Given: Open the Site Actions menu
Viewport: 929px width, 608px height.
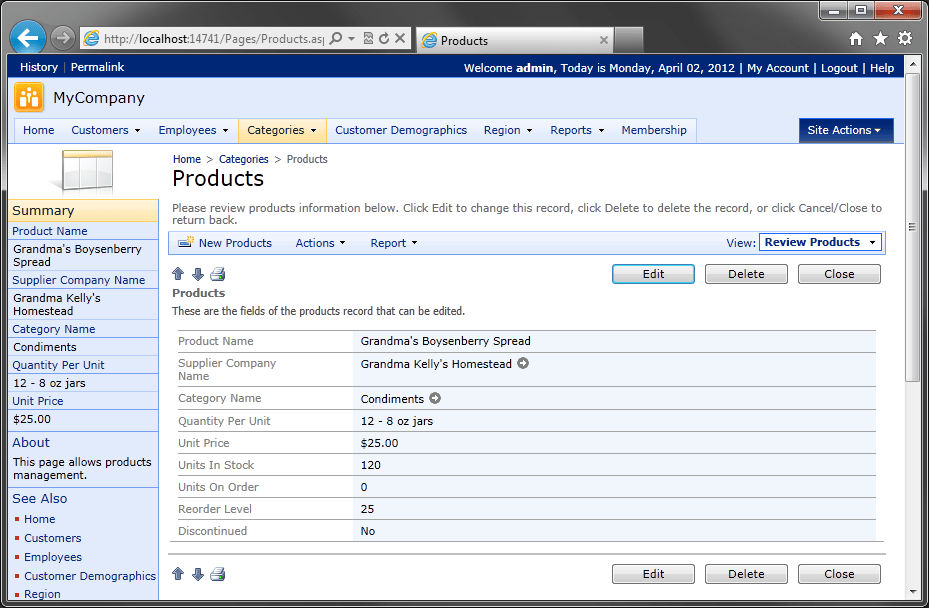Looking at the screenshot, I should 845,130.
